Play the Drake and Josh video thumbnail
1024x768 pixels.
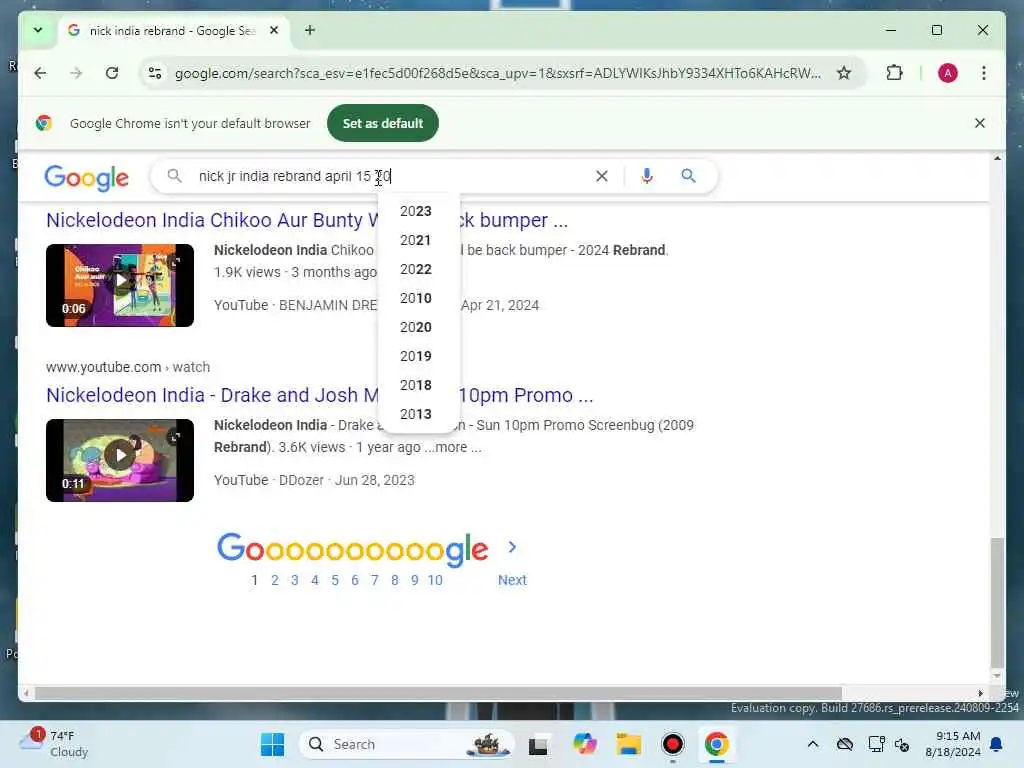tap(120, 460)
